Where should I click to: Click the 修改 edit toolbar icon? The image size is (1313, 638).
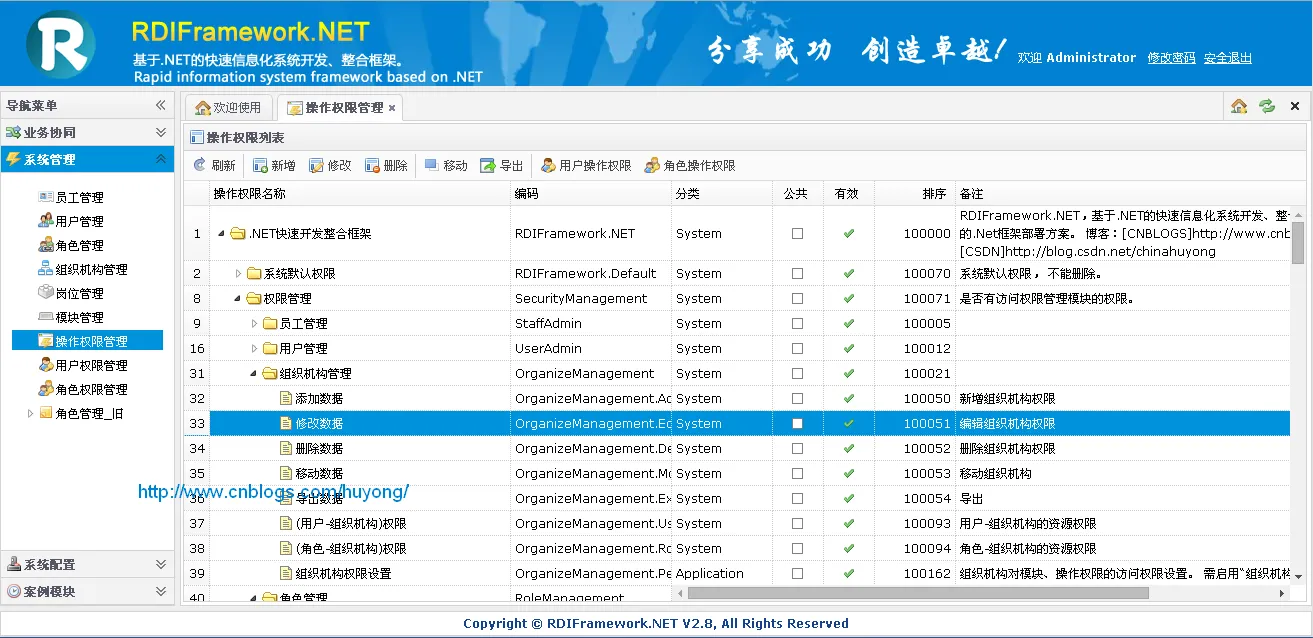[316, 165]
